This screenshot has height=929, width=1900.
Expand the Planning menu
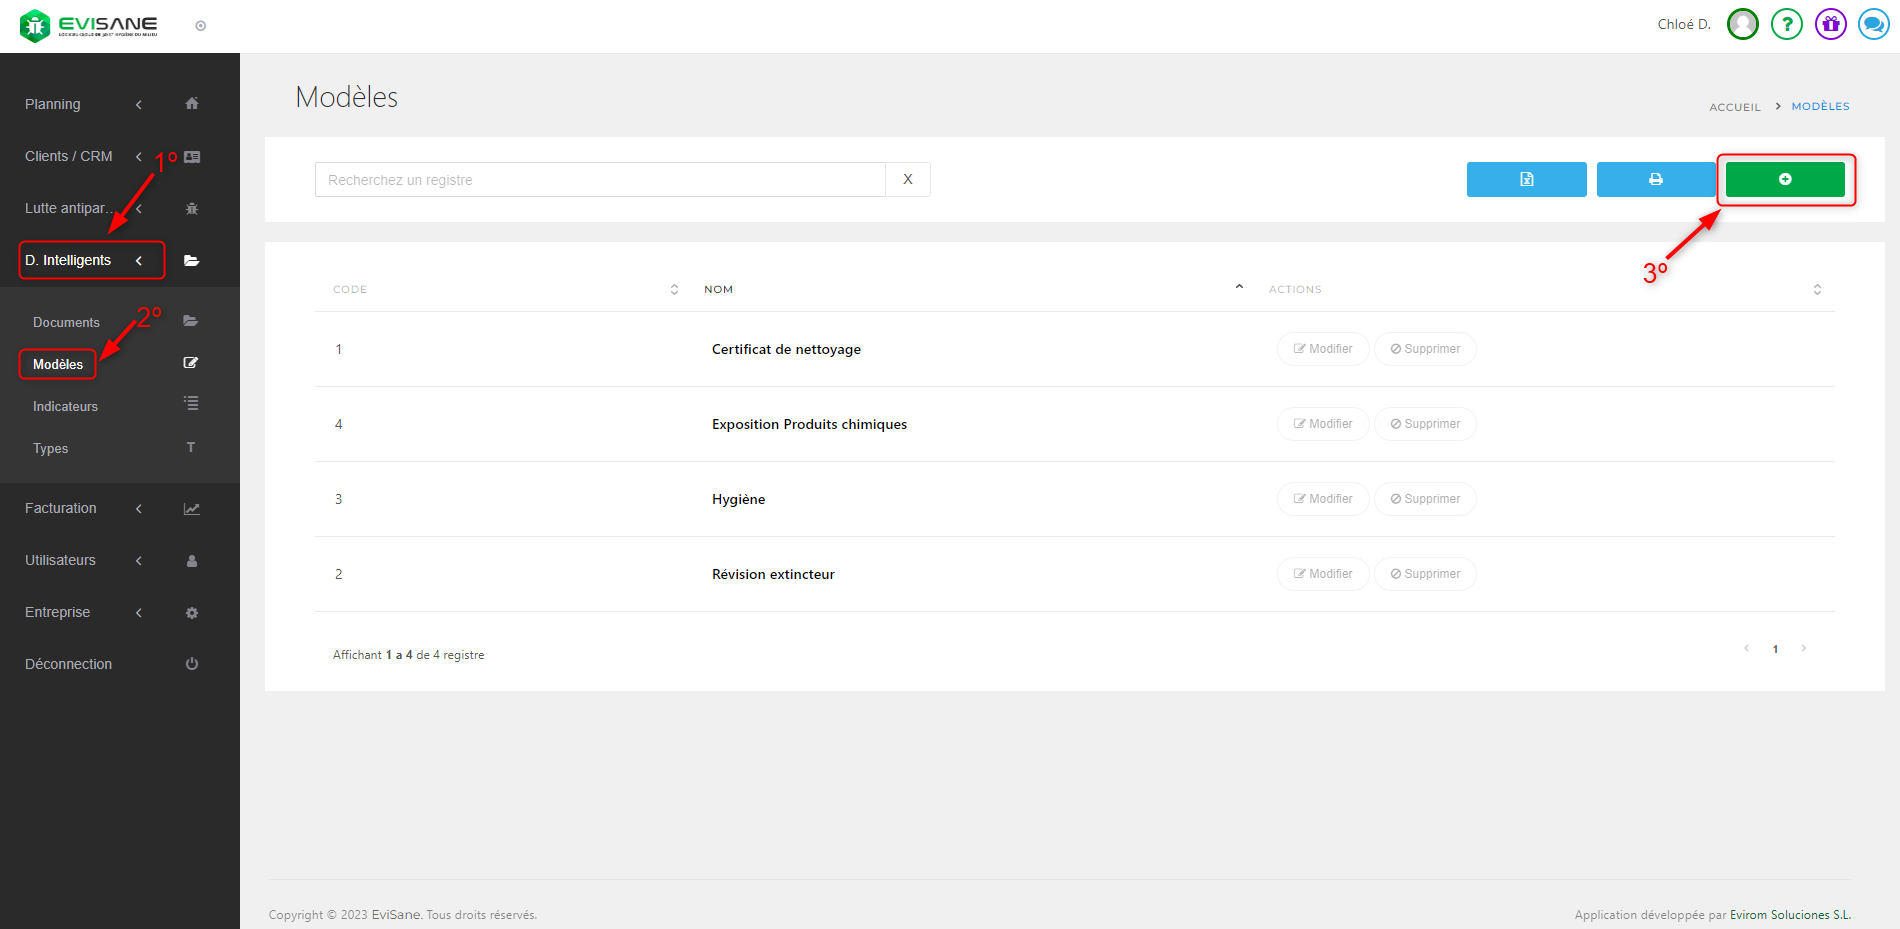point(53,104)
